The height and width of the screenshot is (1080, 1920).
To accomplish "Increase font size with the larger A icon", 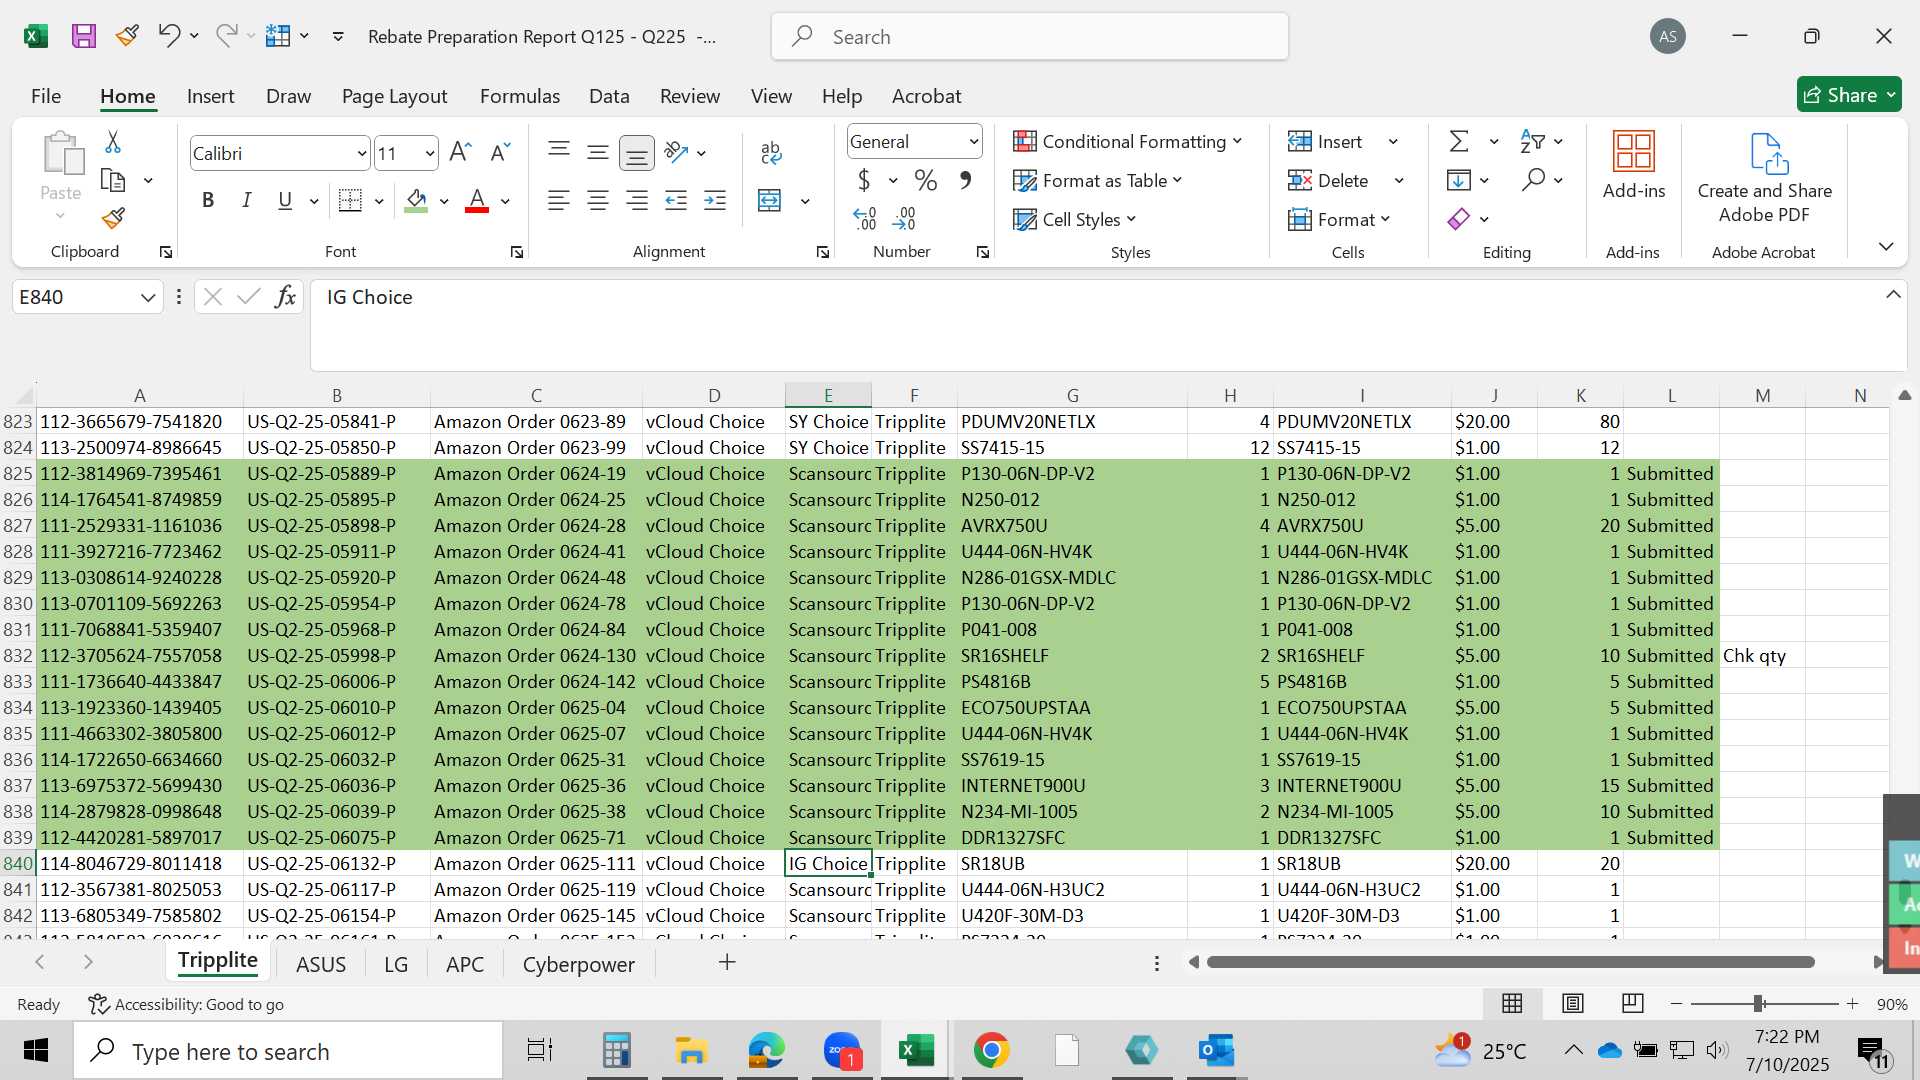I will [x=460, y=153].
